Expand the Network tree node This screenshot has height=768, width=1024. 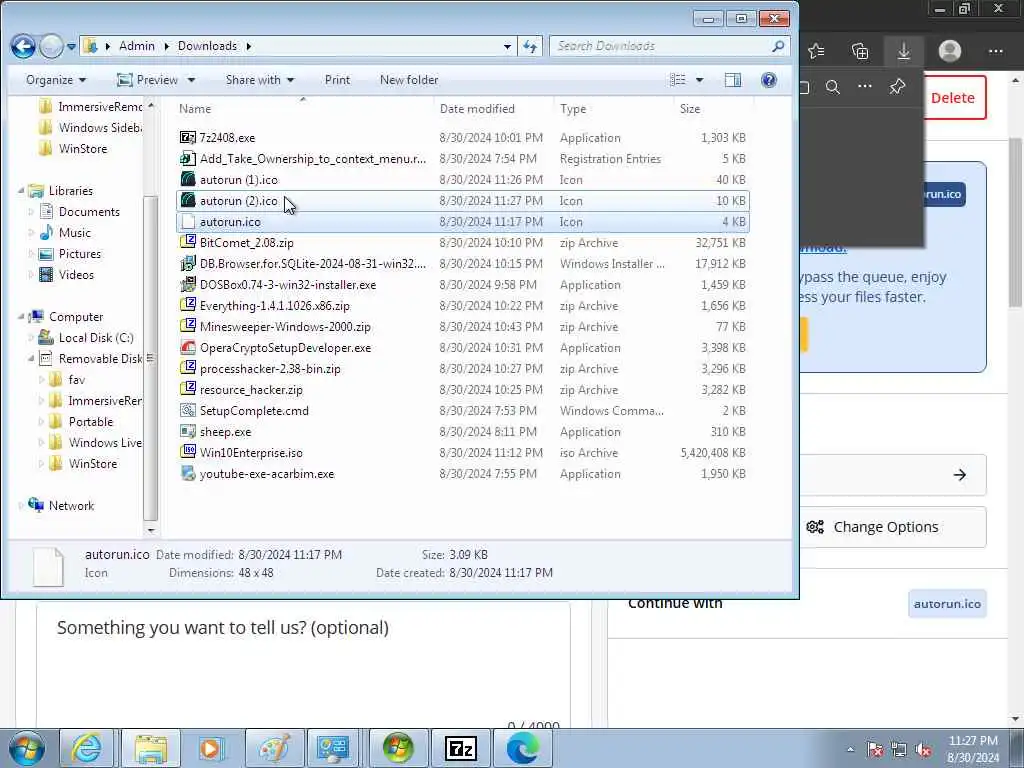pos(21,505)
